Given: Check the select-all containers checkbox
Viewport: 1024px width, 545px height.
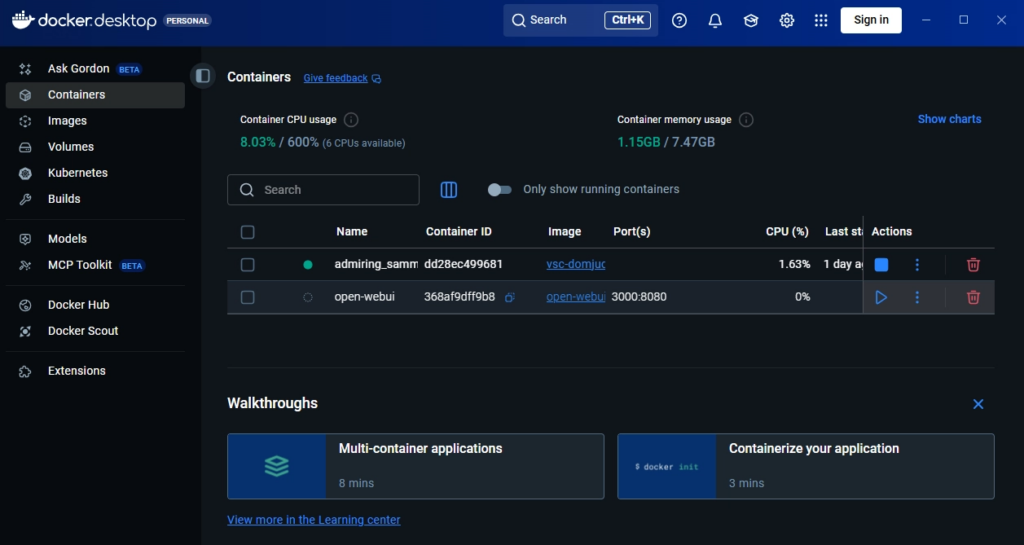Looking at the screenshot, I should click(248, 232).
